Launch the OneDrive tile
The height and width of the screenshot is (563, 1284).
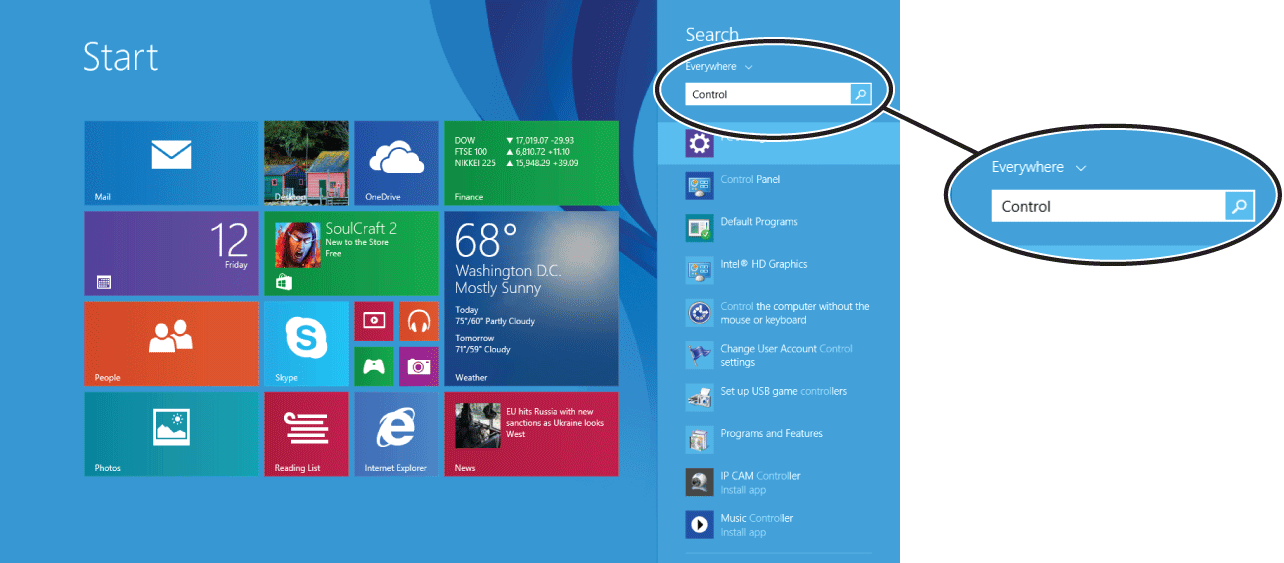point(396,163)
